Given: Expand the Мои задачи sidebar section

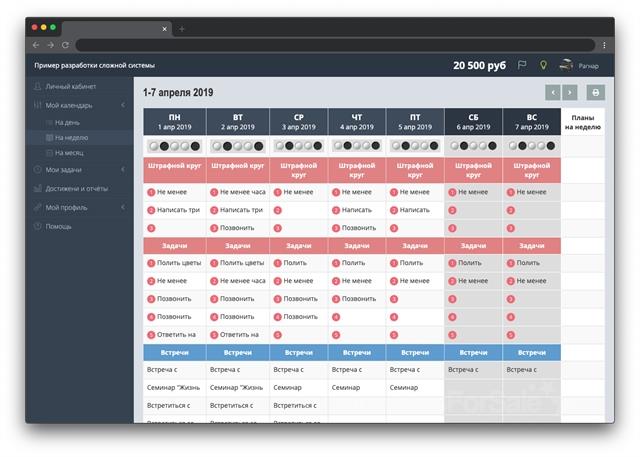Looking at the screenshot, I should click(x=123, y=170).
